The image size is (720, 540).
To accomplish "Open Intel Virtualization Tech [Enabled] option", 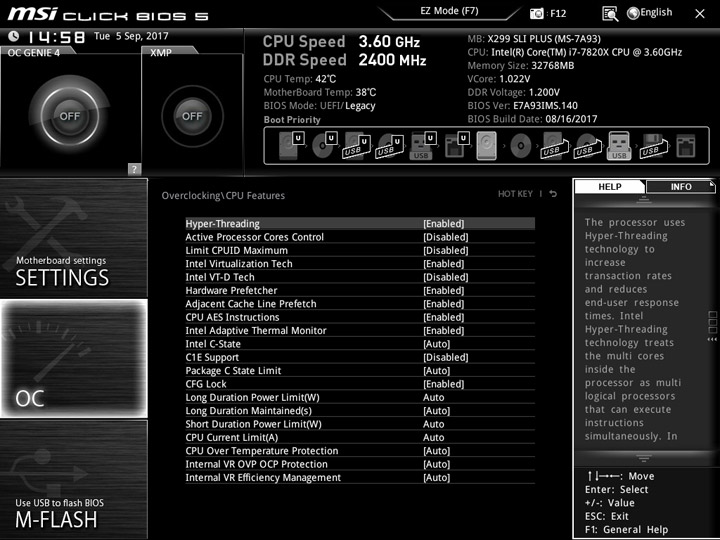I will (x=444, y=264).
